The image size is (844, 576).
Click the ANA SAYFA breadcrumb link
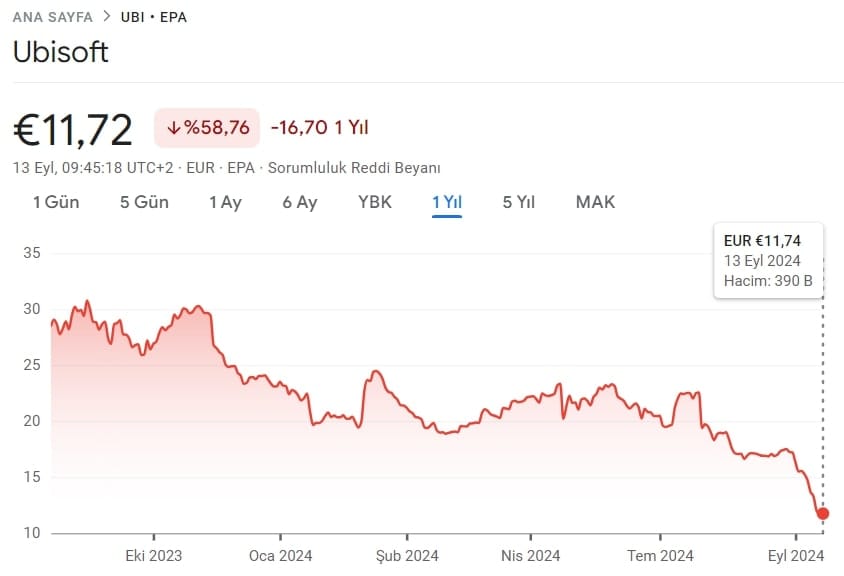tap(52, 17)
